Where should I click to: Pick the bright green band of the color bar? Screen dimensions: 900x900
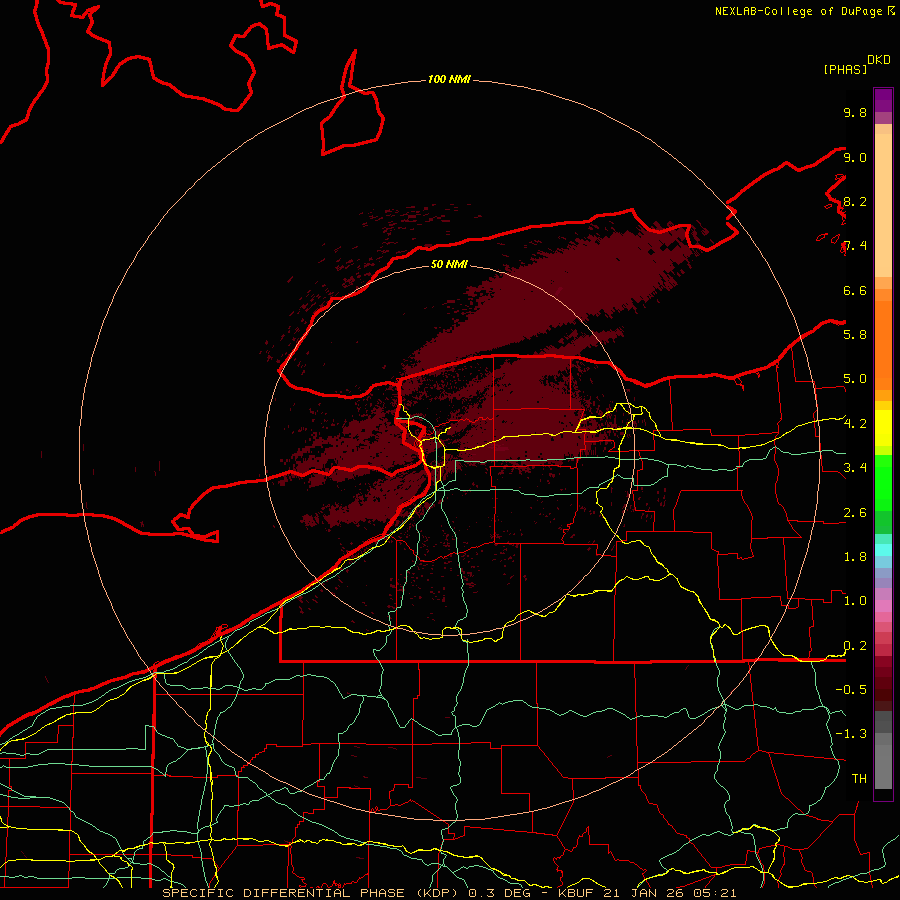(x=883, y=482)
